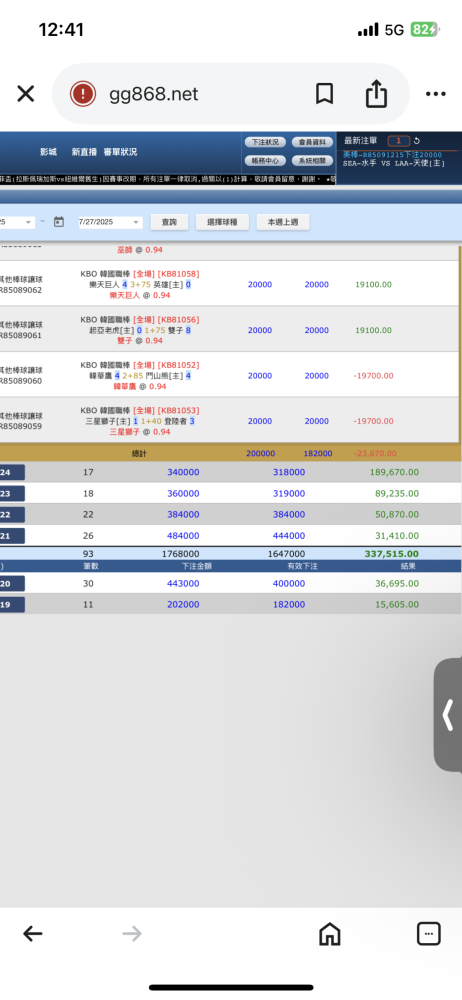
Task: Close the browser tab with X icon
Action: pos(26,94)
